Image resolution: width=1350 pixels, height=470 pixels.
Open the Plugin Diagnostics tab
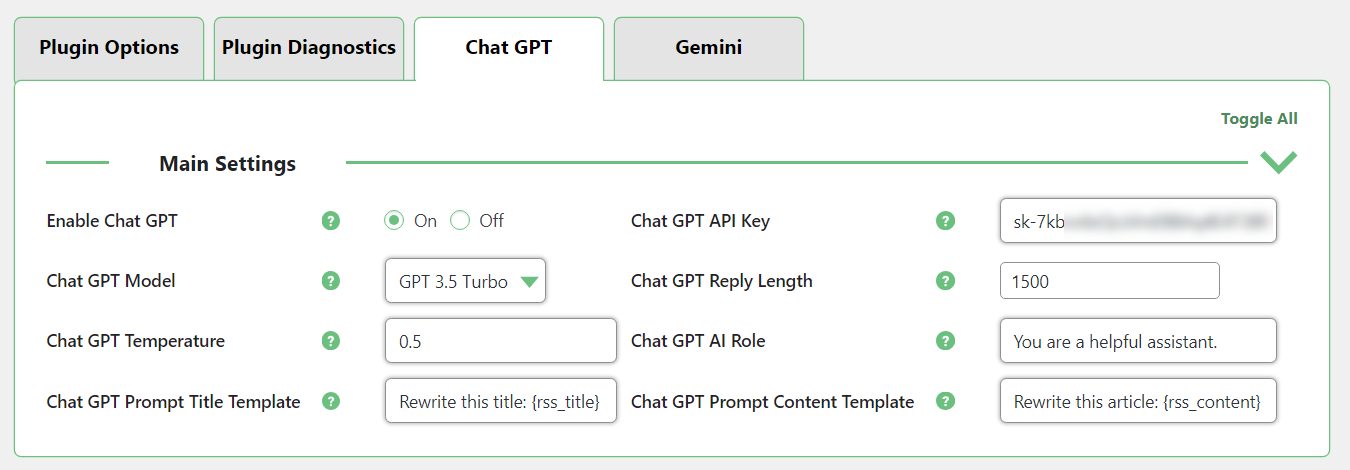point(309,48)
